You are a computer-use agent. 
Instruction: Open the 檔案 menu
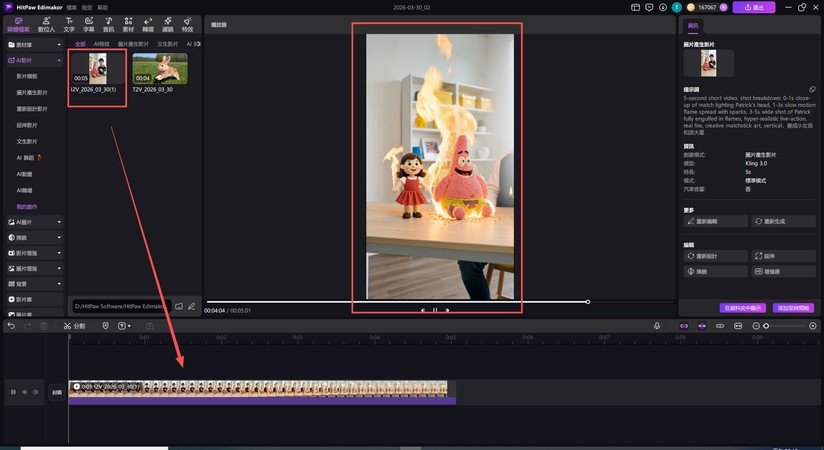[x=71, y=6]
